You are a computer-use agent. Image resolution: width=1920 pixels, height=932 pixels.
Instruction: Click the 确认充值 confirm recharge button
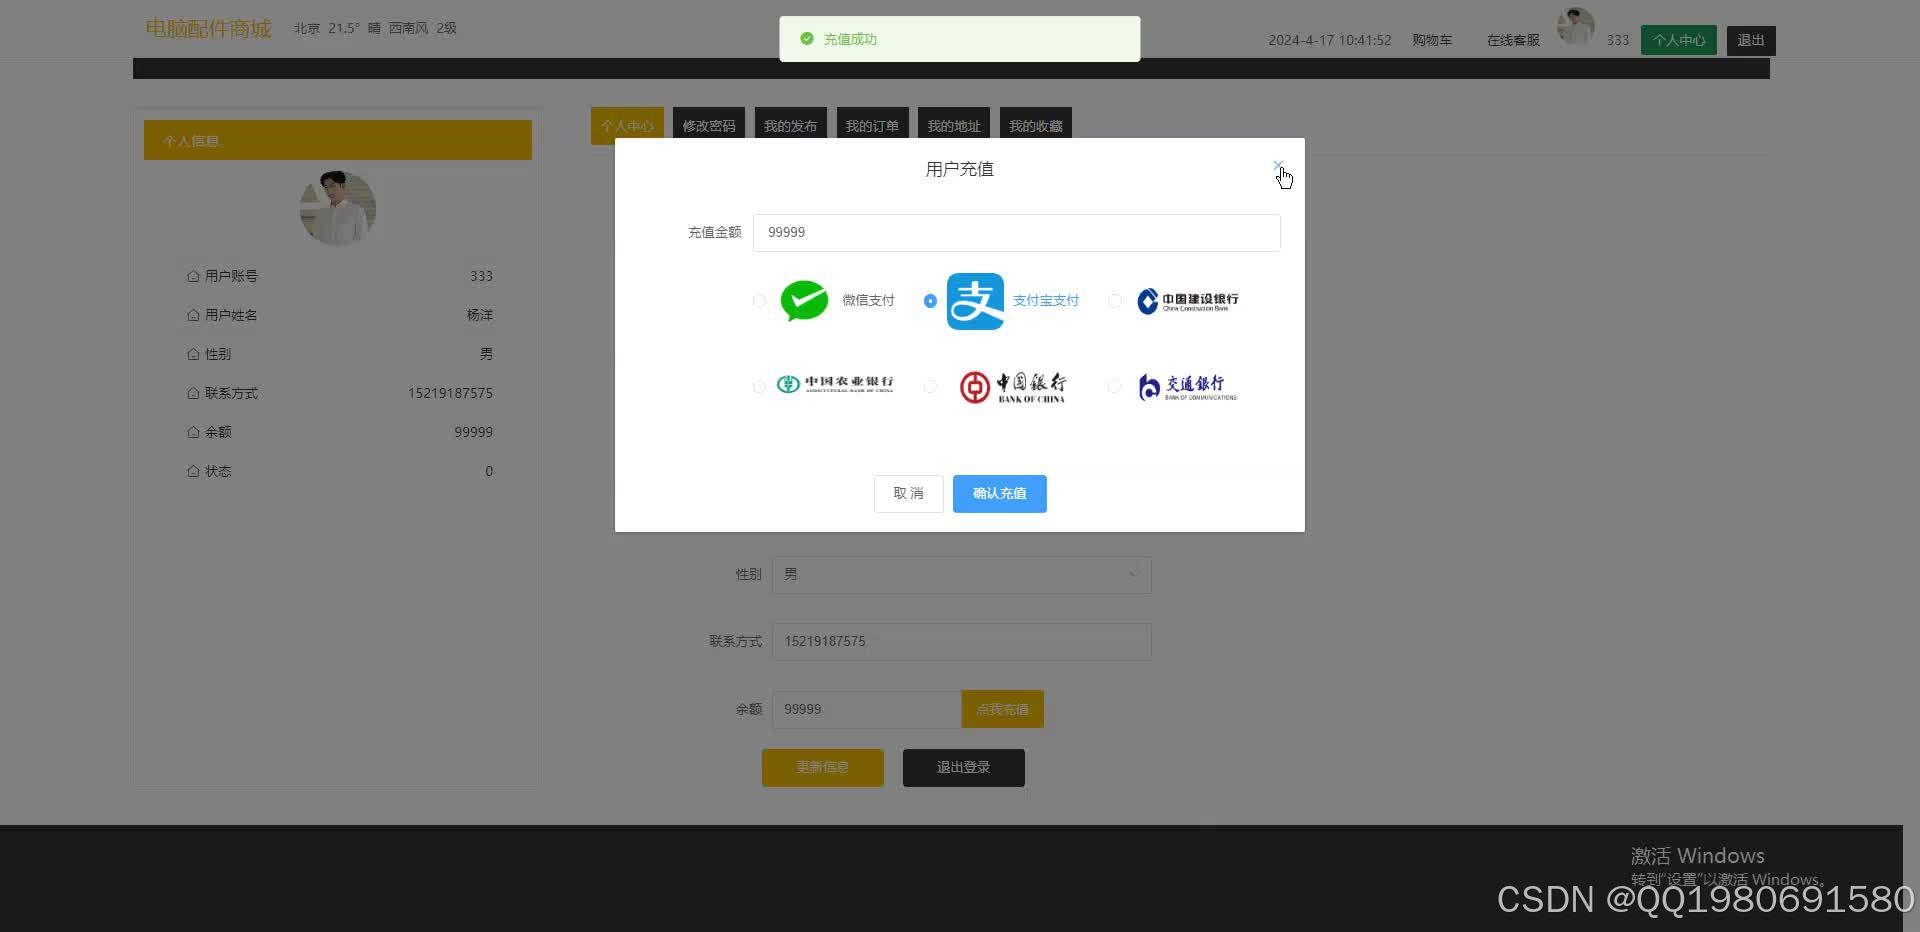pos(999,493)
